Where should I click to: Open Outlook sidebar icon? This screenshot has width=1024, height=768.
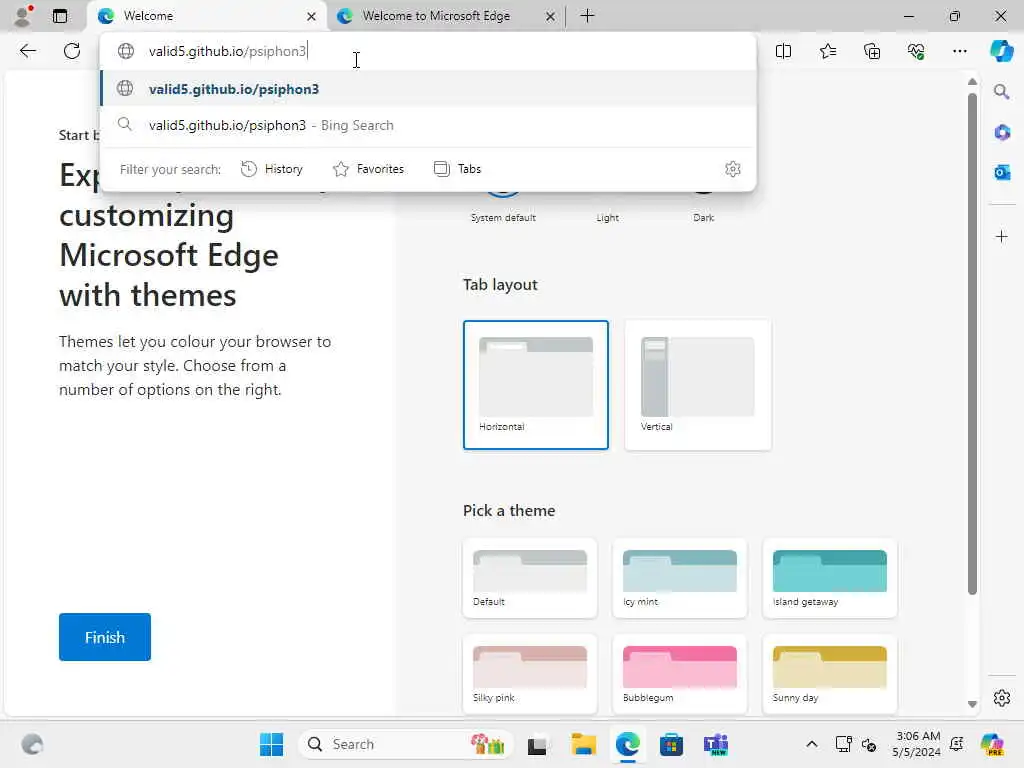point(1002,172)
